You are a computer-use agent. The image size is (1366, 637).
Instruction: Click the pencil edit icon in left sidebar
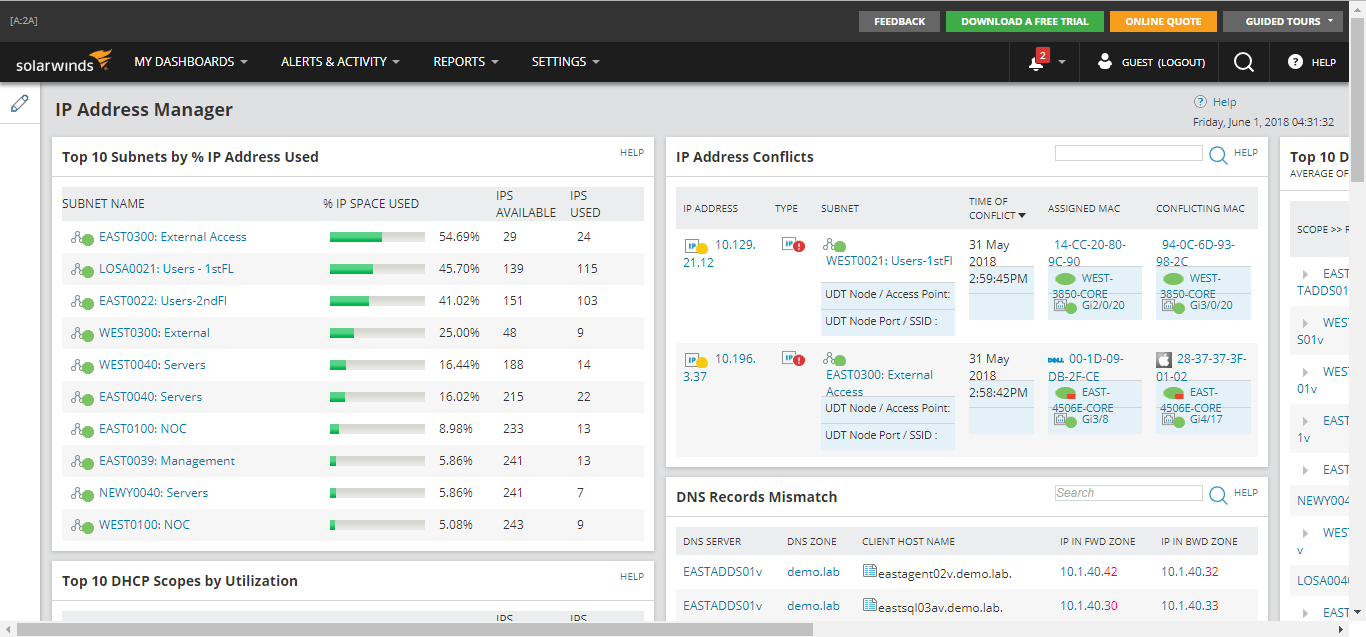click(18, 103)
